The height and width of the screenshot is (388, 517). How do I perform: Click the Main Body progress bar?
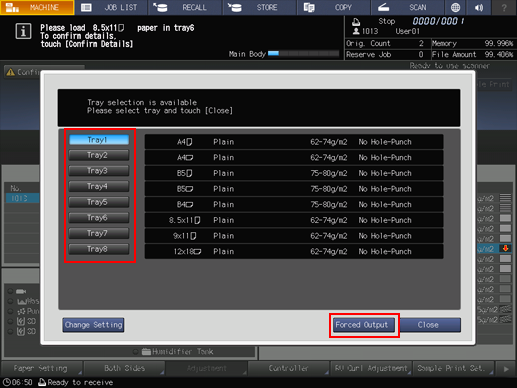click(x=303, y=53)
